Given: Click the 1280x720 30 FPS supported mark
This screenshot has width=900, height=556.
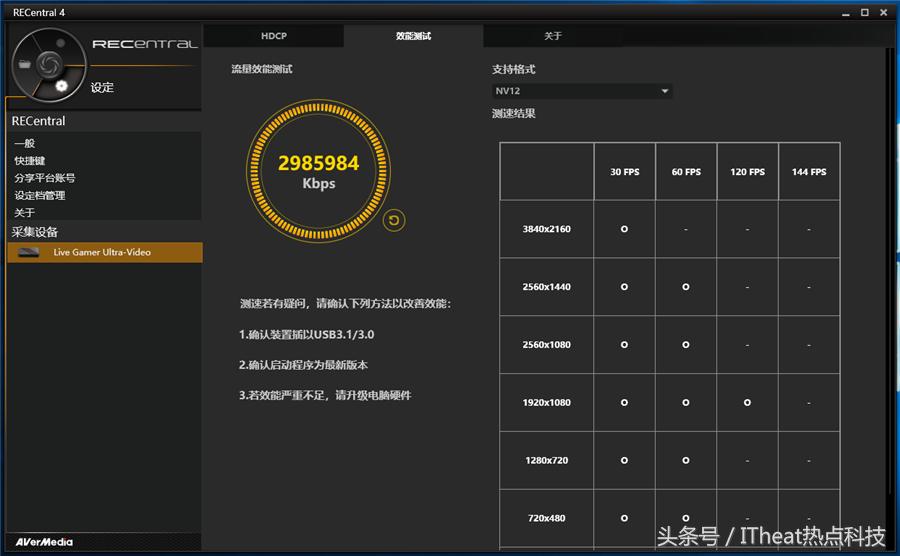Looking at the screenshot, I should [x=624, y=460].
